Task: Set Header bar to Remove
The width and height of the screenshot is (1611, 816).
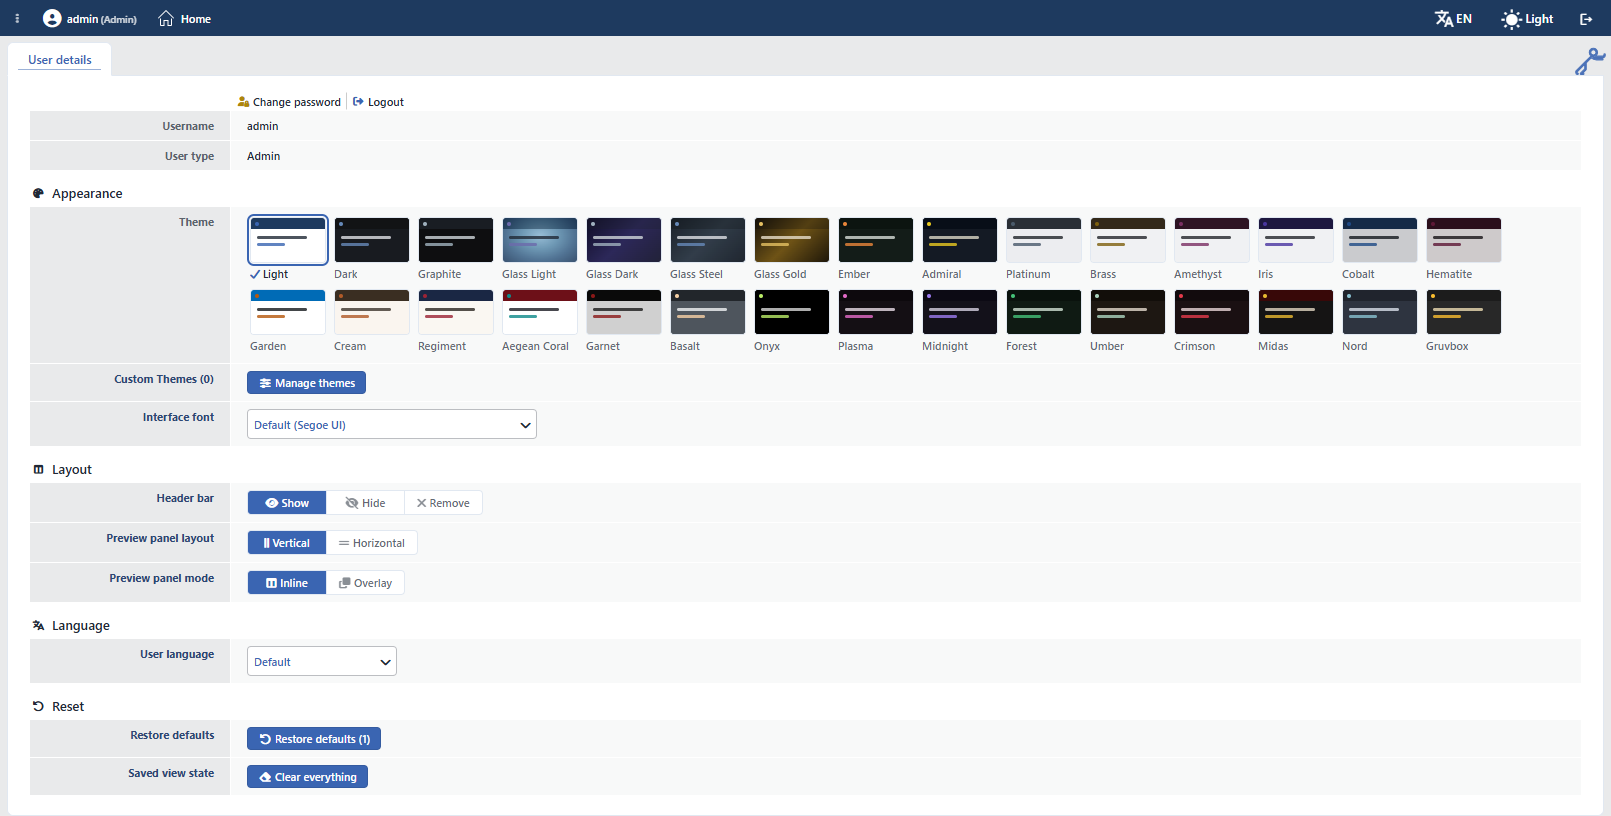Action: 443,503
